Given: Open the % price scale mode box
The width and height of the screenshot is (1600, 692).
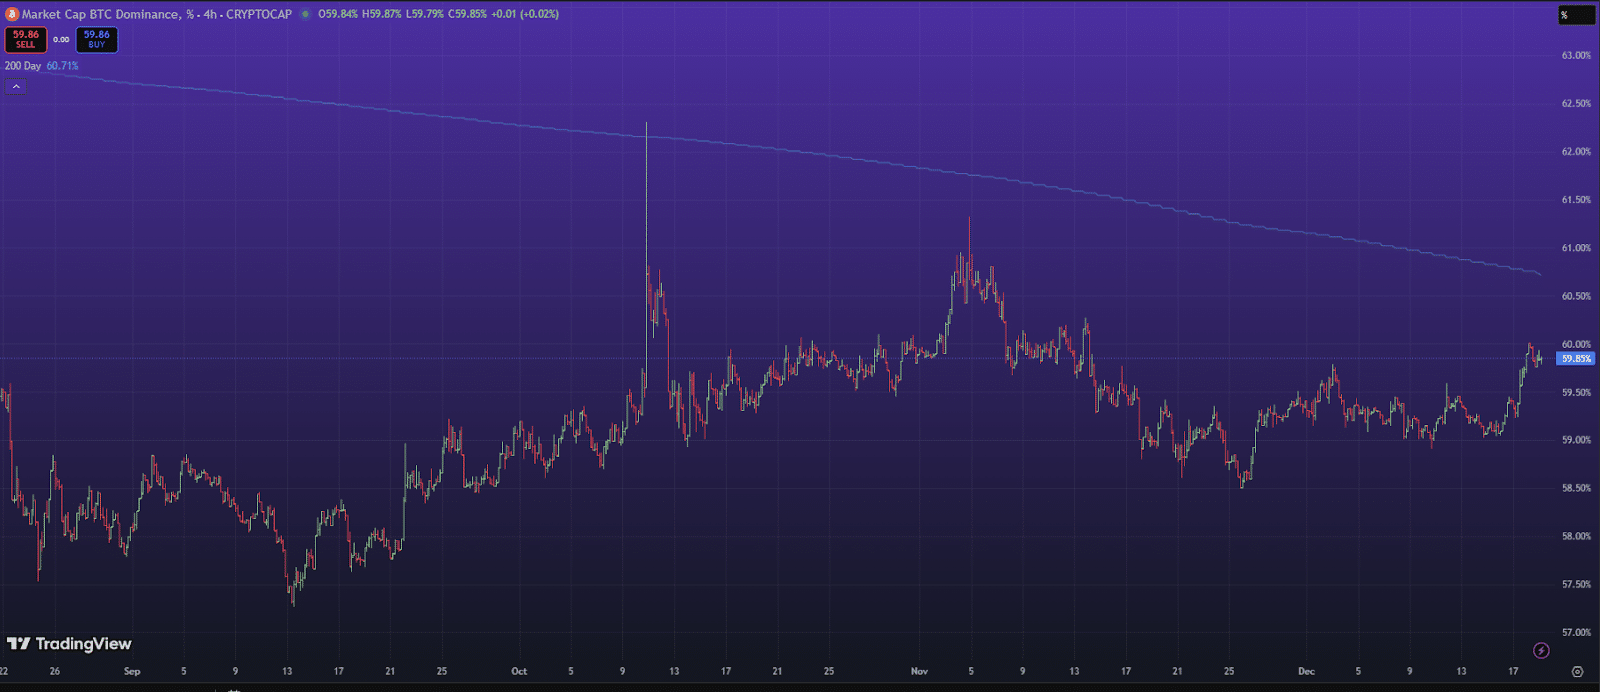Looking at the screenshot, I should tap(1576, 15).
